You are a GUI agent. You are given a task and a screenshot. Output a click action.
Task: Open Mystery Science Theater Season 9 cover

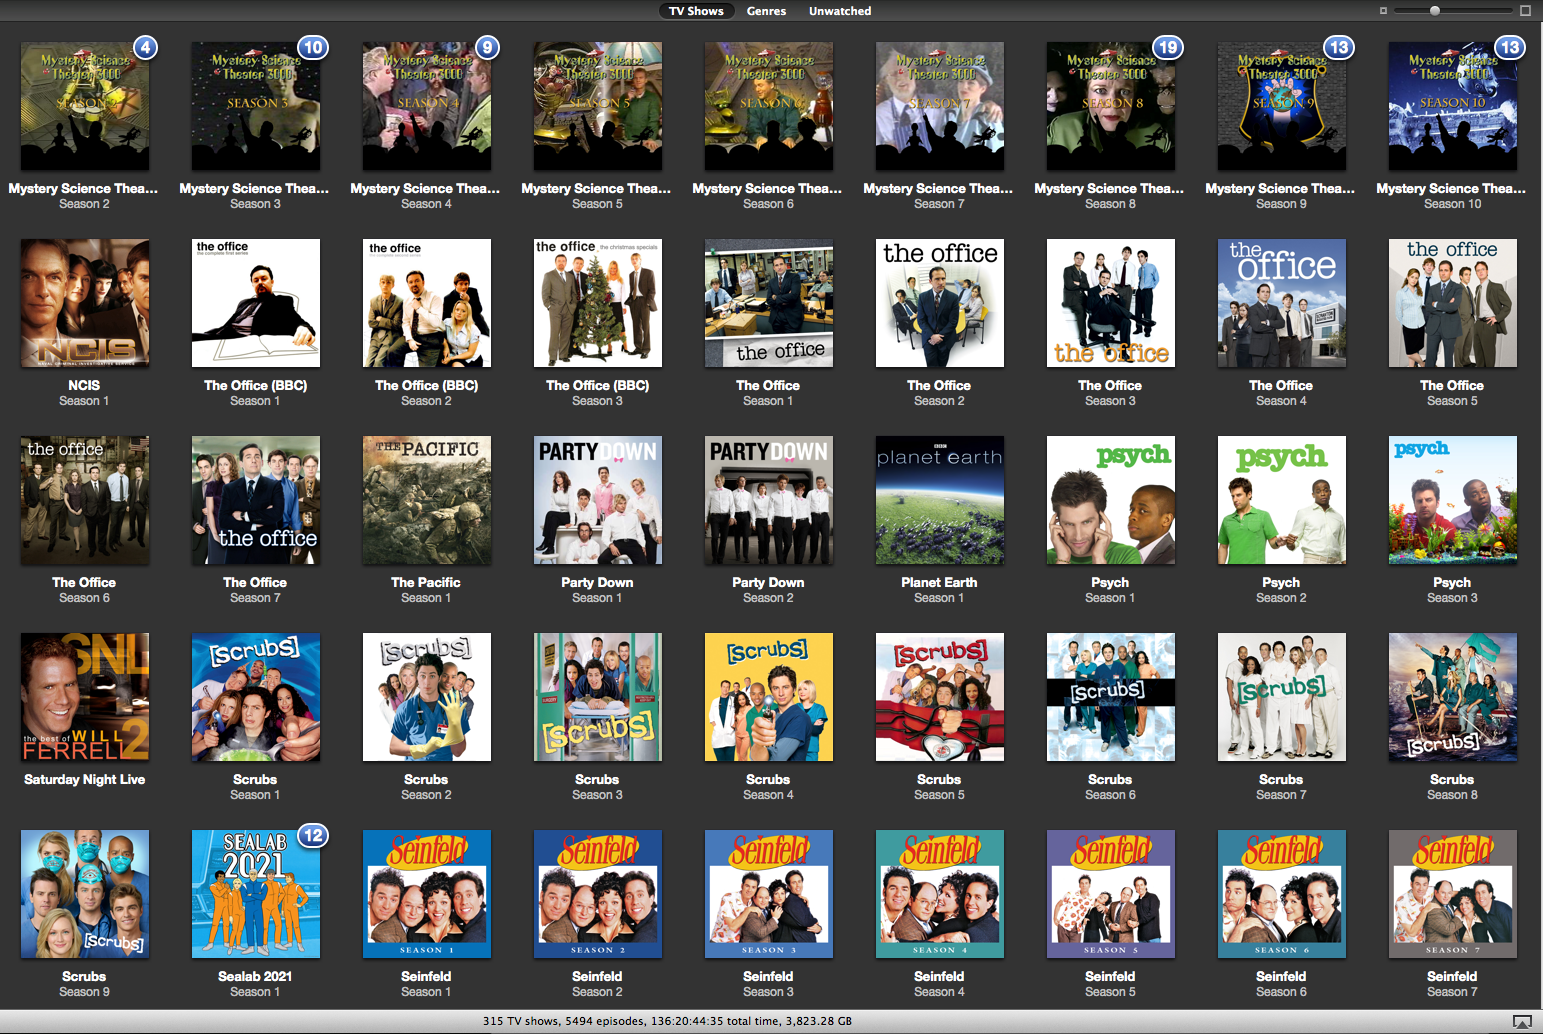1282,106
